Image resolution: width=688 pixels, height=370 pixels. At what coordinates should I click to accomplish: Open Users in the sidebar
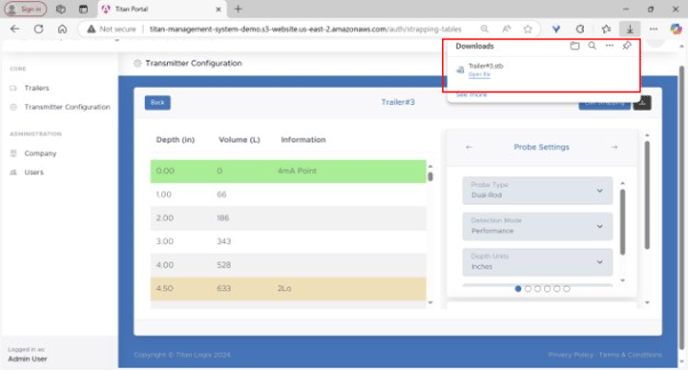pos(34,172)
